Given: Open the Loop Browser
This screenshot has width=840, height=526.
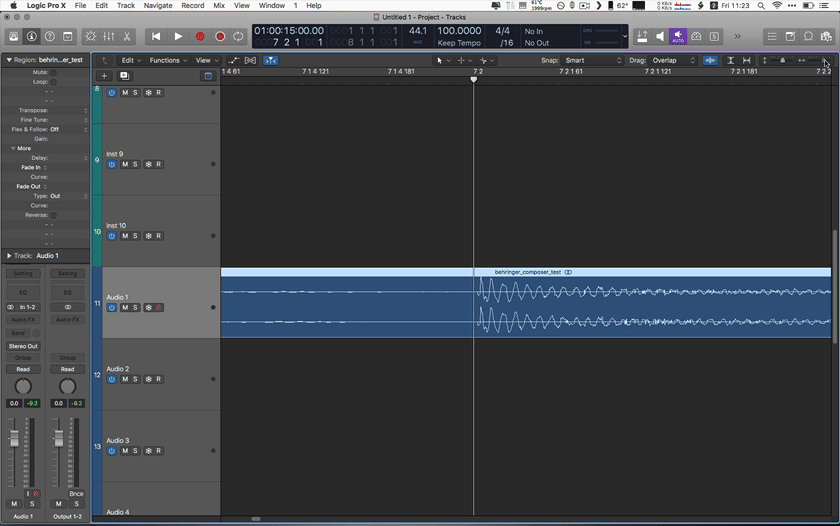Looking at the screenshot, I should 808,36.
